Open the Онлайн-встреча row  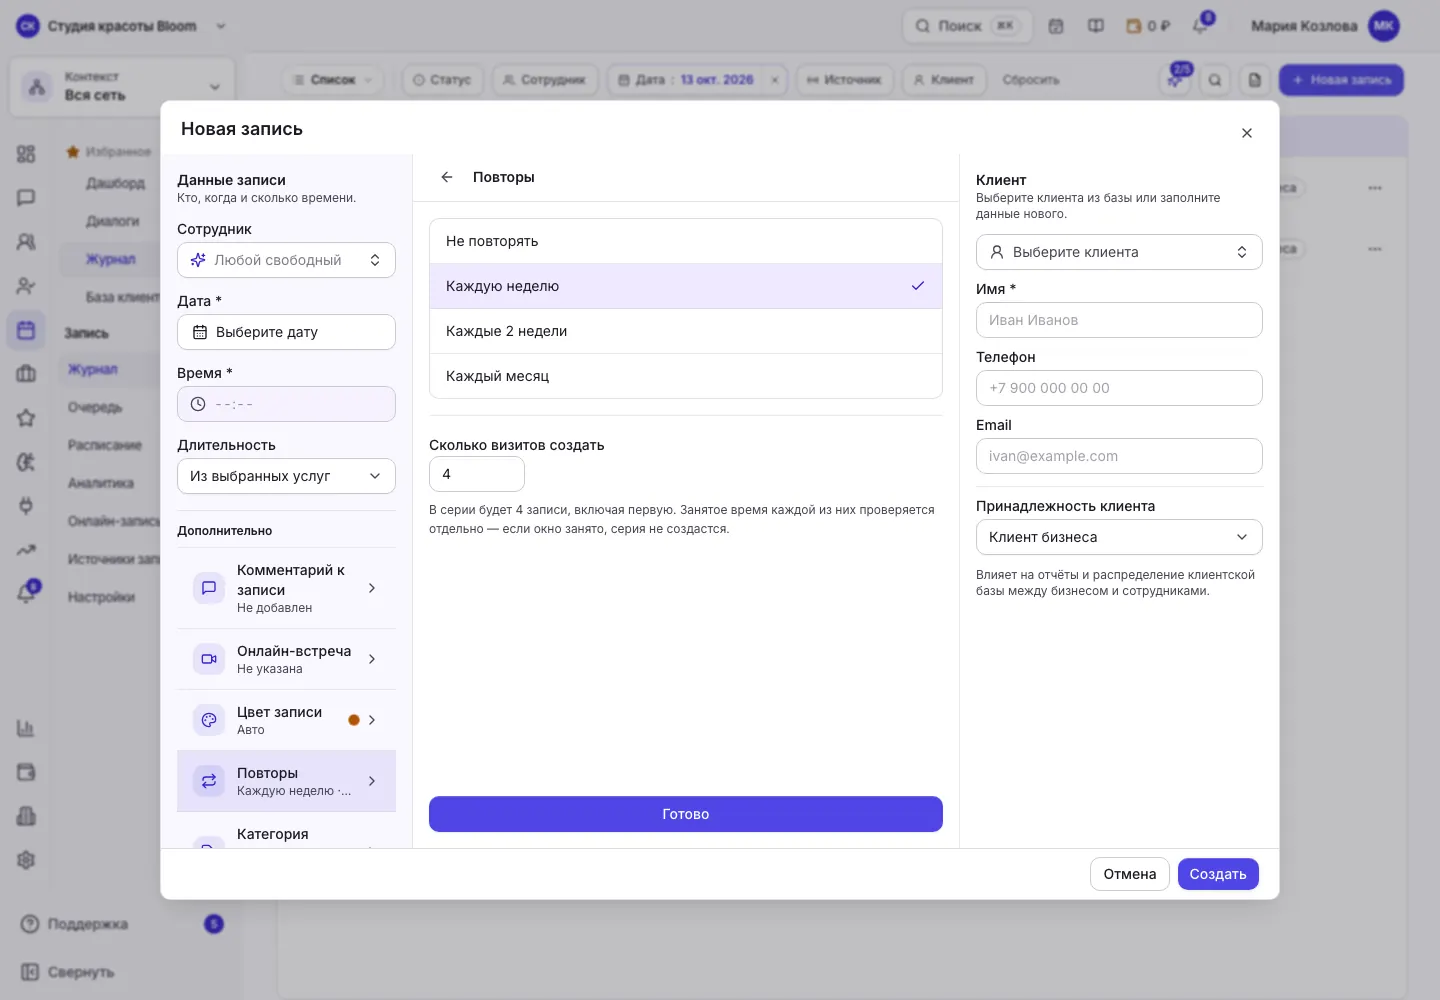point(286,659)
